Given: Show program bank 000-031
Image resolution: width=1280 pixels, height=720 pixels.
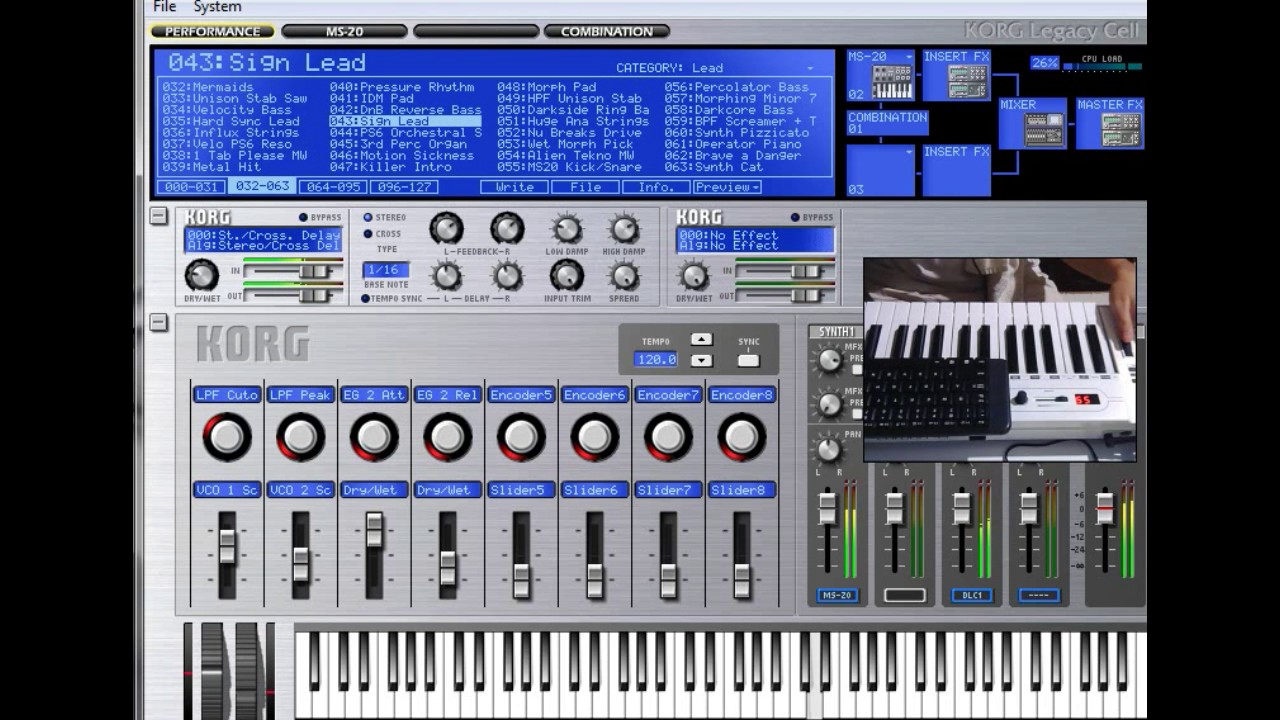Looking at the screenshot, I should pyautogui.click(x=192, y=187).
